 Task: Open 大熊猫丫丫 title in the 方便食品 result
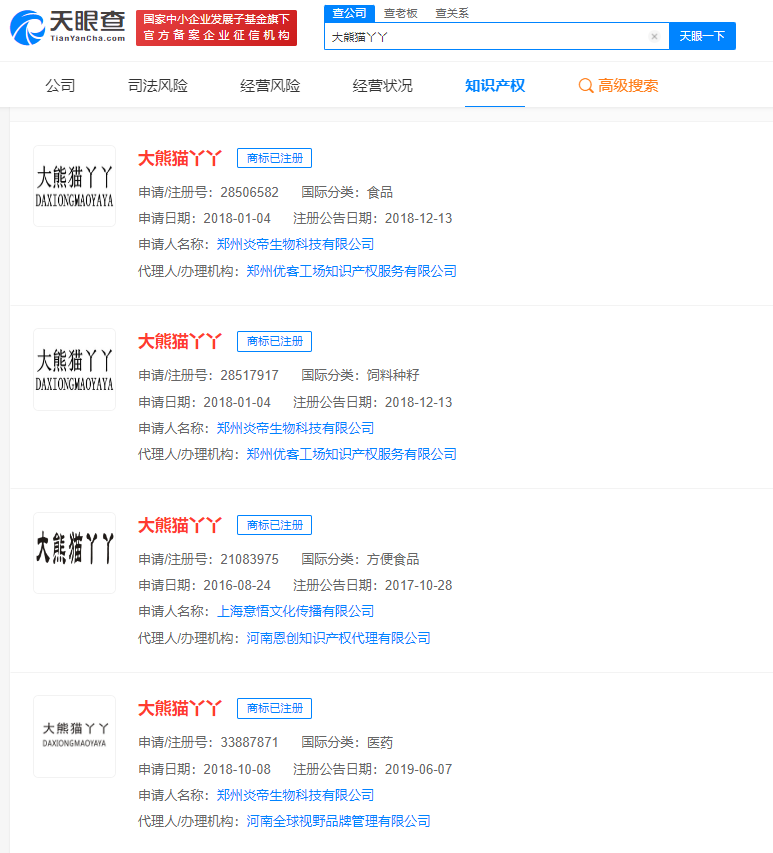[x=180, y=526]
